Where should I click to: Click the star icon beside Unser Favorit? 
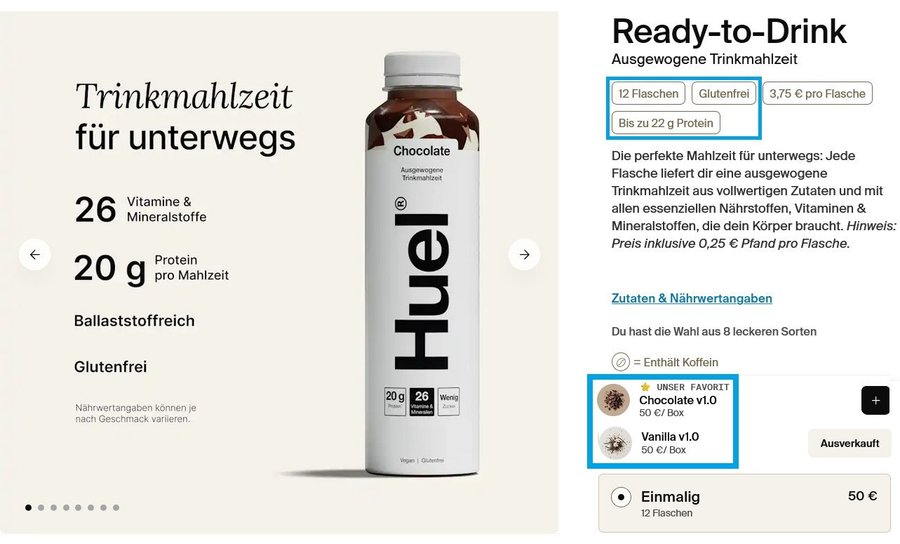tap(645, 387)
